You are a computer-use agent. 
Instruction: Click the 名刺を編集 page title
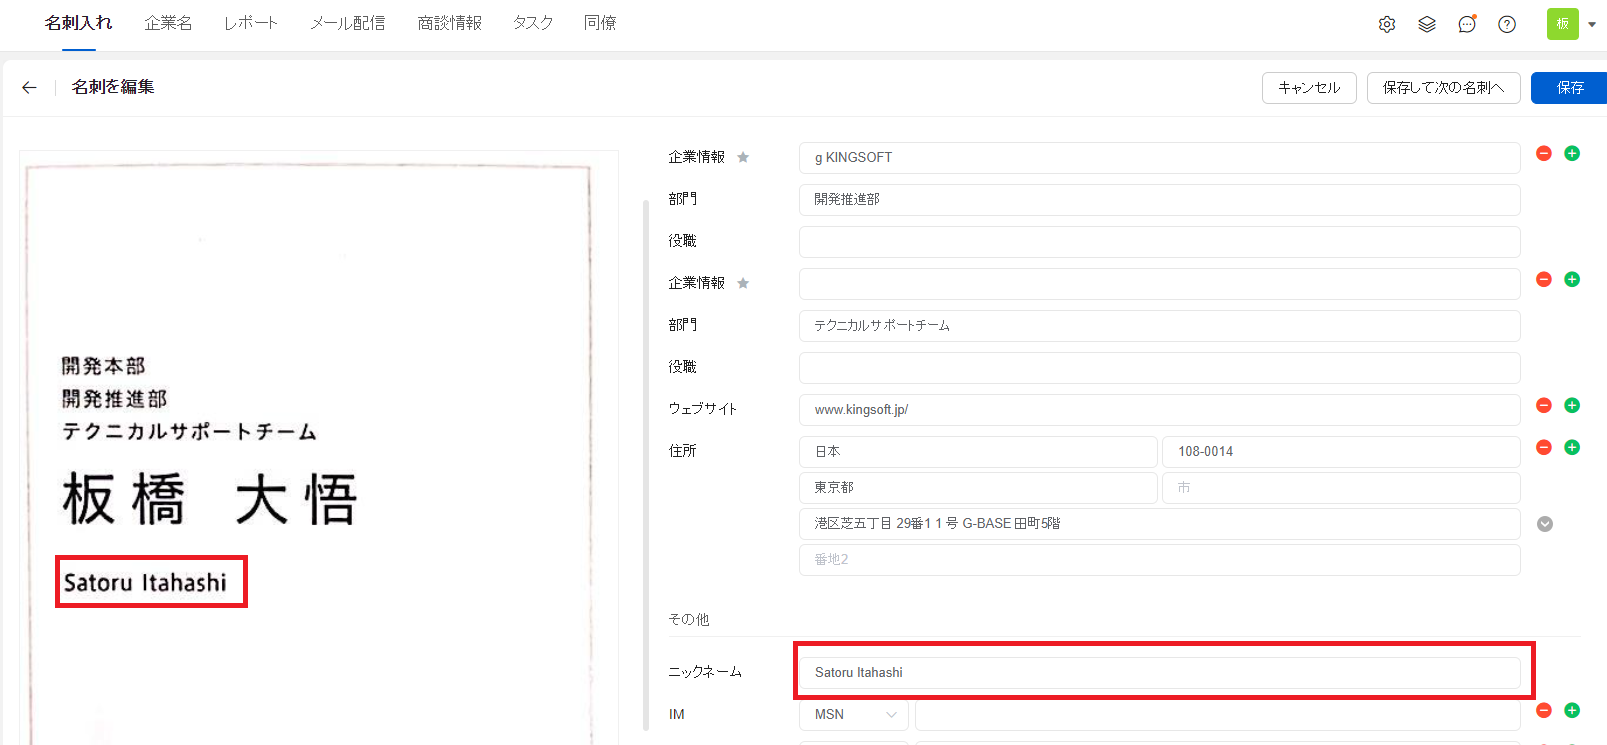[x=113, y=87]
